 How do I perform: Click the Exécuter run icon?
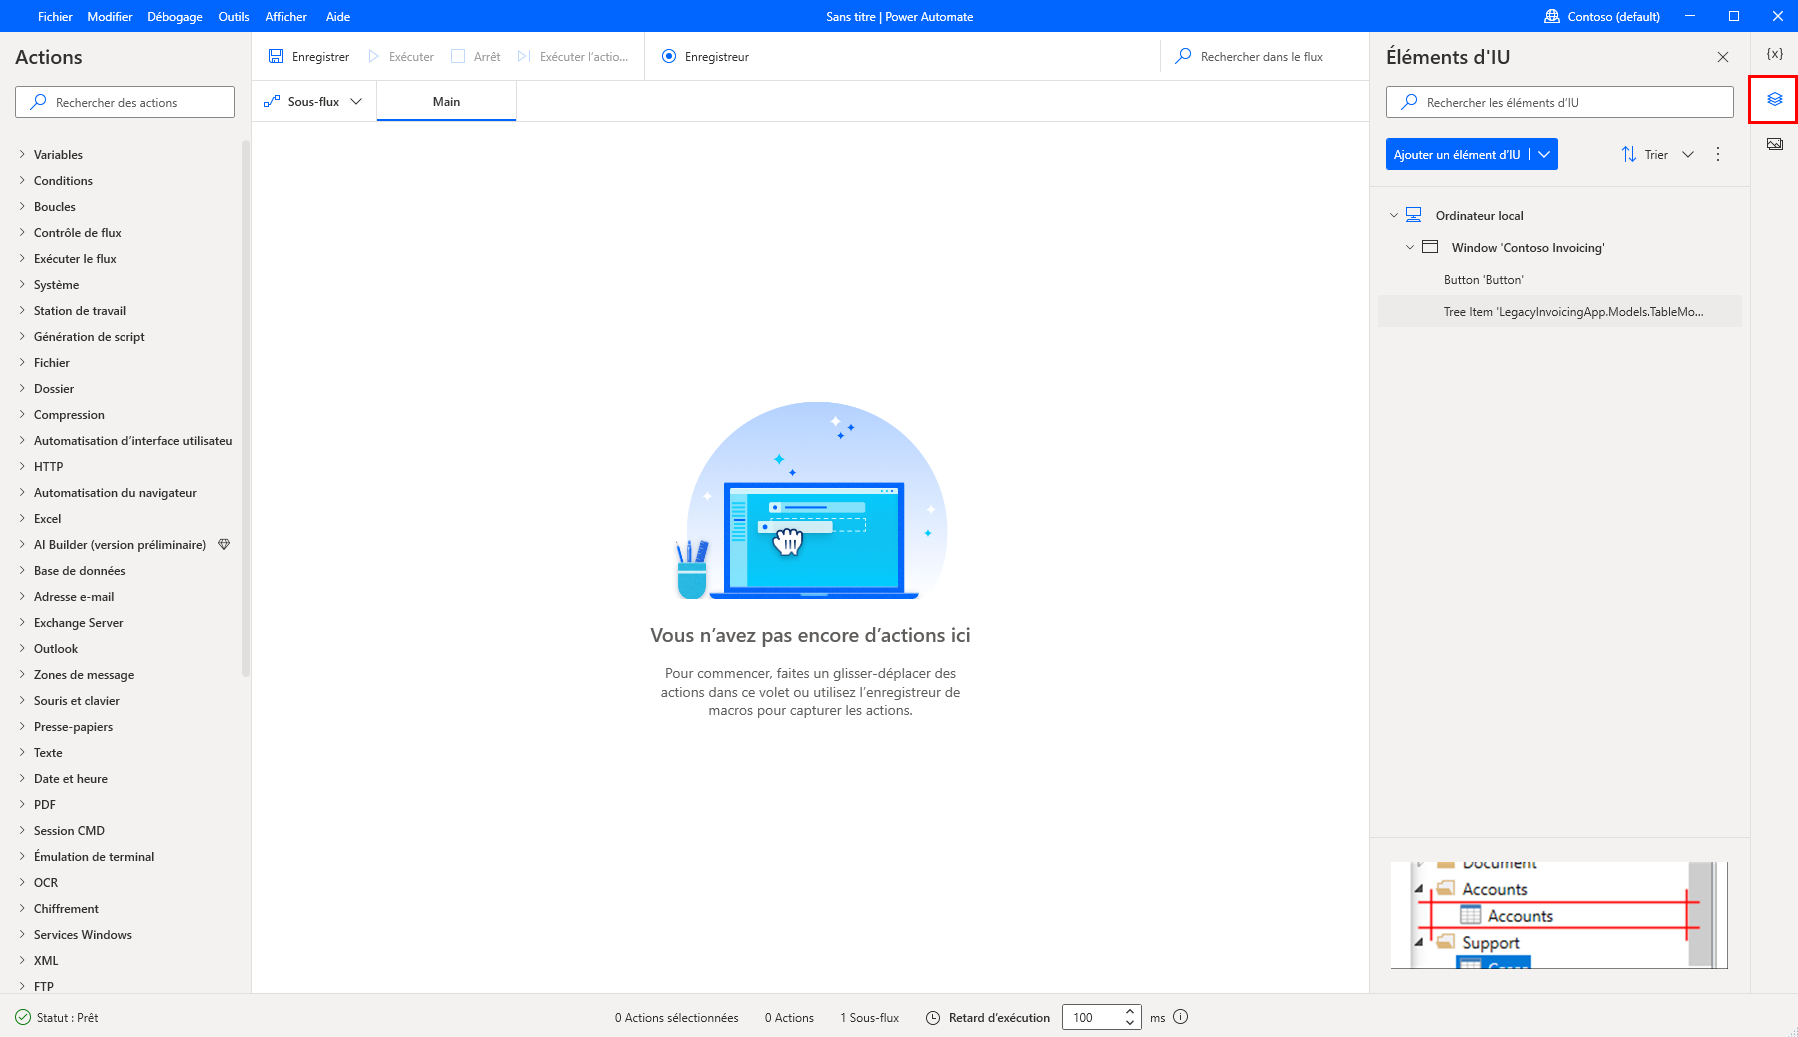pos(372,56)
